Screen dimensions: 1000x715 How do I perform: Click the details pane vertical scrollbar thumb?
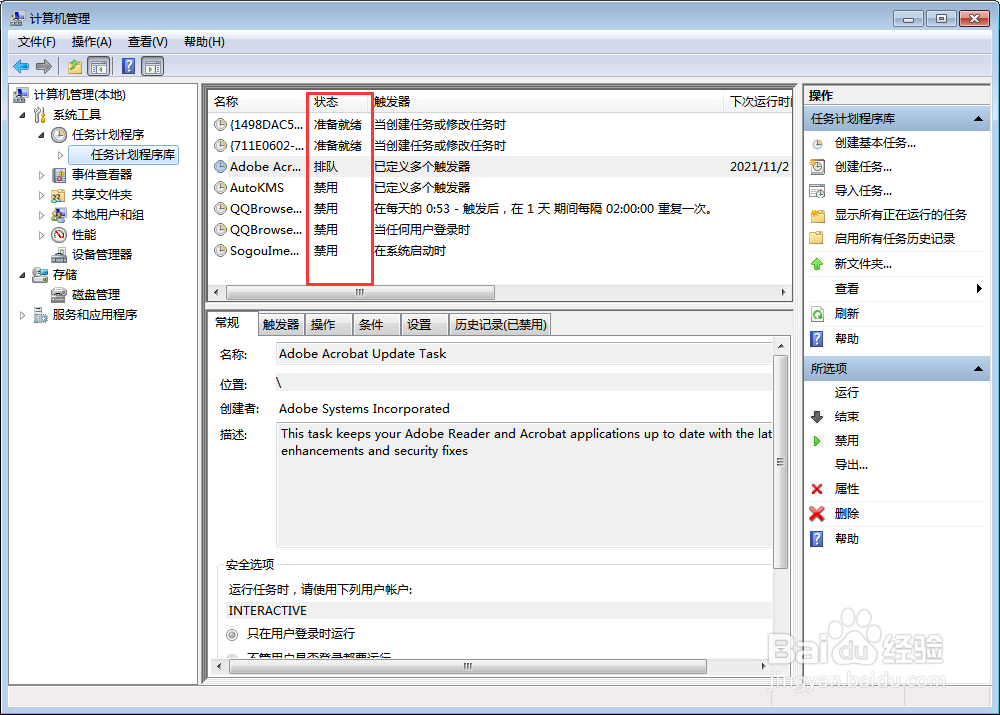(780, 462)
